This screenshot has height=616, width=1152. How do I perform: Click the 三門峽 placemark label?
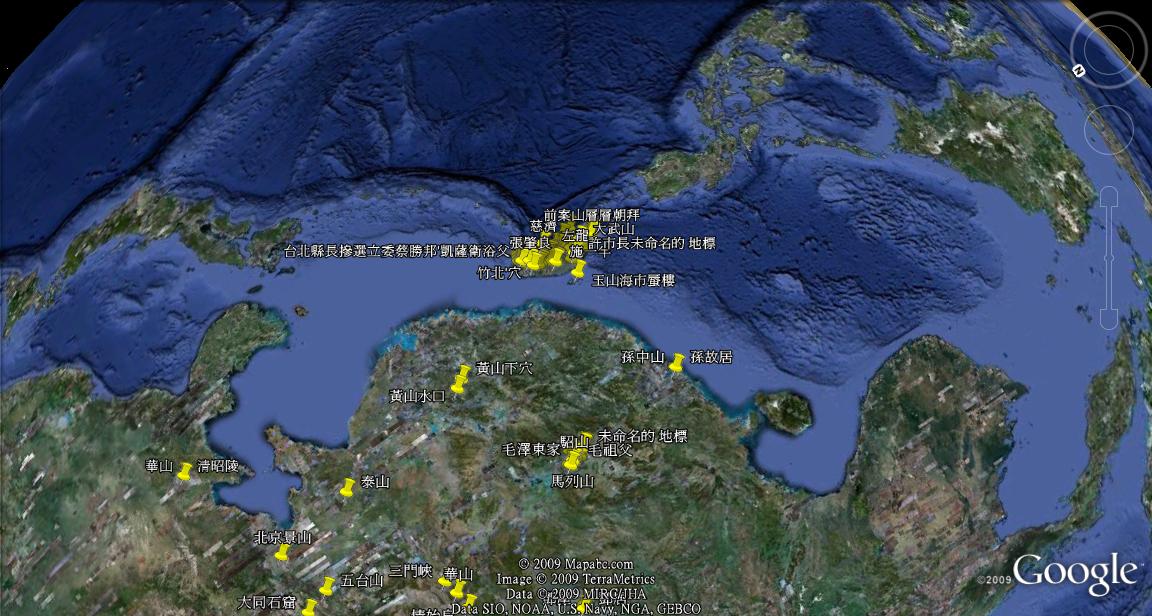click(x=411, y=571)
